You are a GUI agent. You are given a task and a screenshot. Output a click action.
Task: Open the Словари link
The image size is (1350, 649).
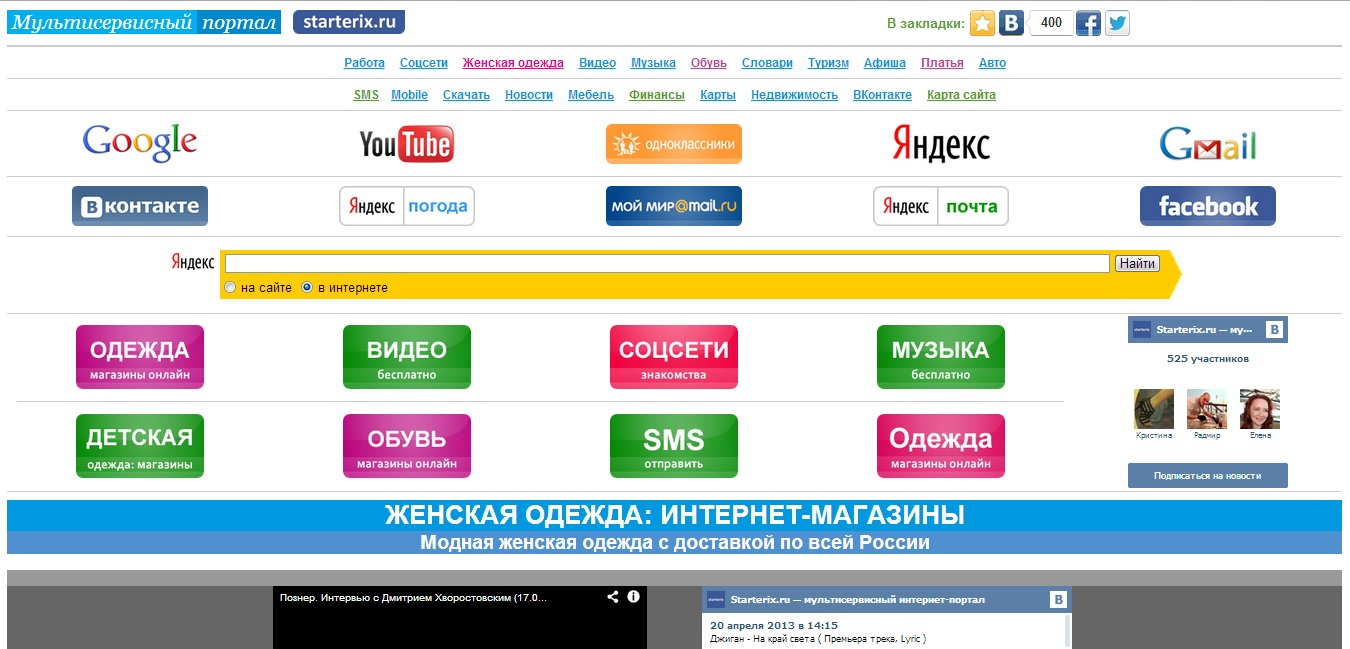point(767,63)
